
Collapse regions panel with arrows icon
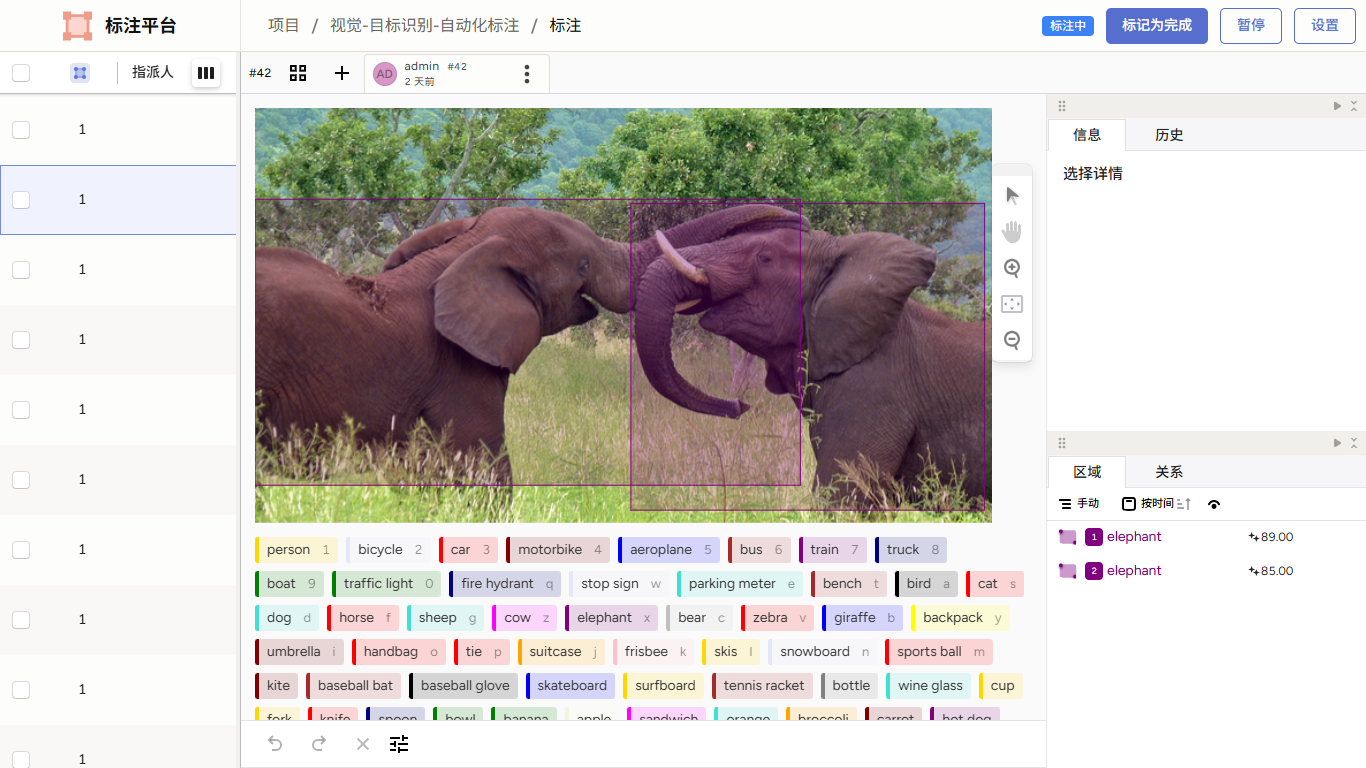(x=1354, y=443)
